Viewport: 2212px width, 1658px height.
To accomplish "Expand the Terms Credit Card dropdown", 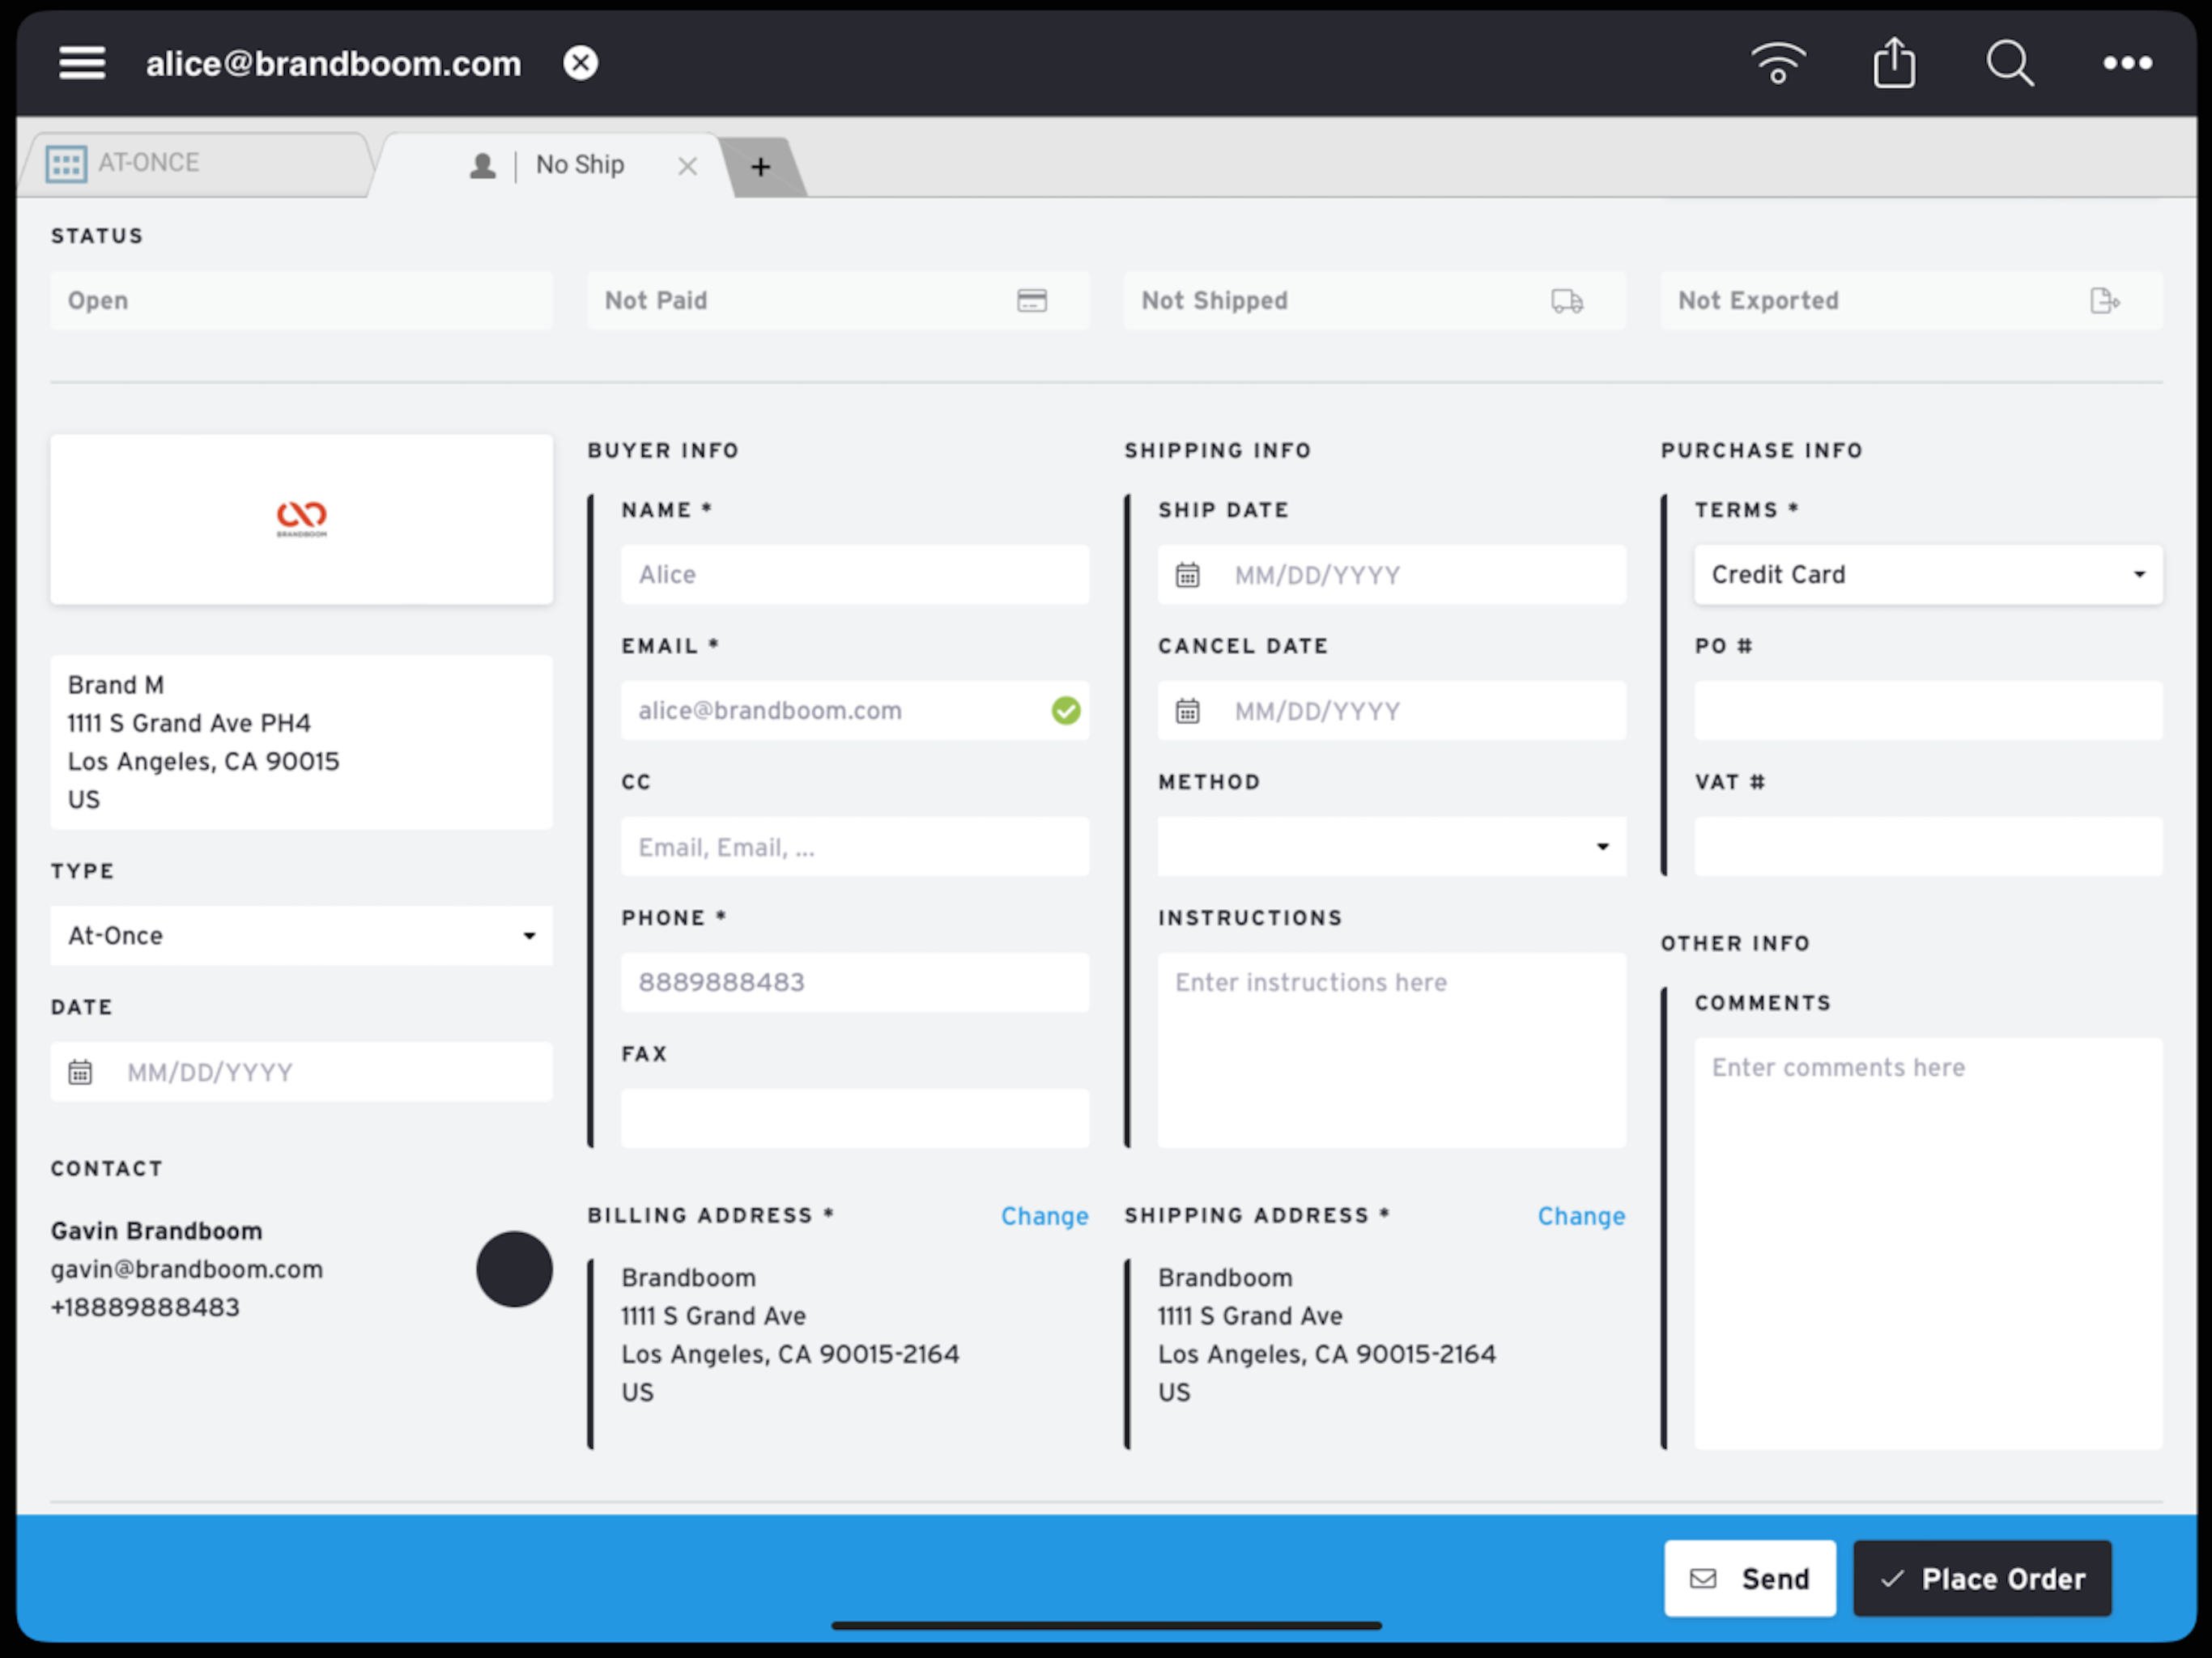I will coord(1927,575).
